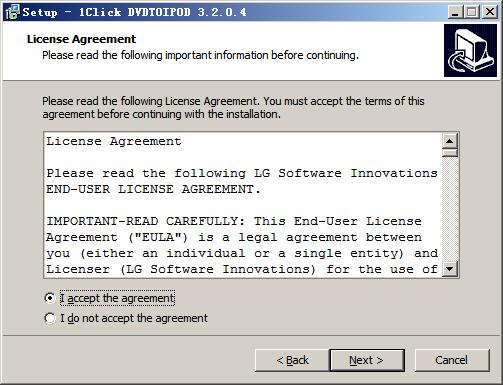This screenshot has width=503, height=385.
Task: Select the do not accept radio circle
Action: (50, 318)
